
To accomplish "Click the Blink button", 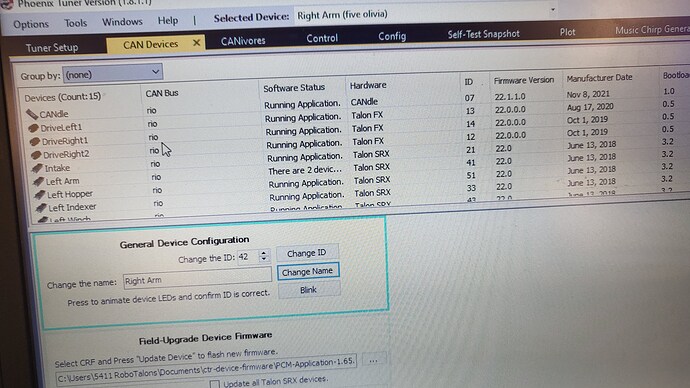I will [308, 290].
